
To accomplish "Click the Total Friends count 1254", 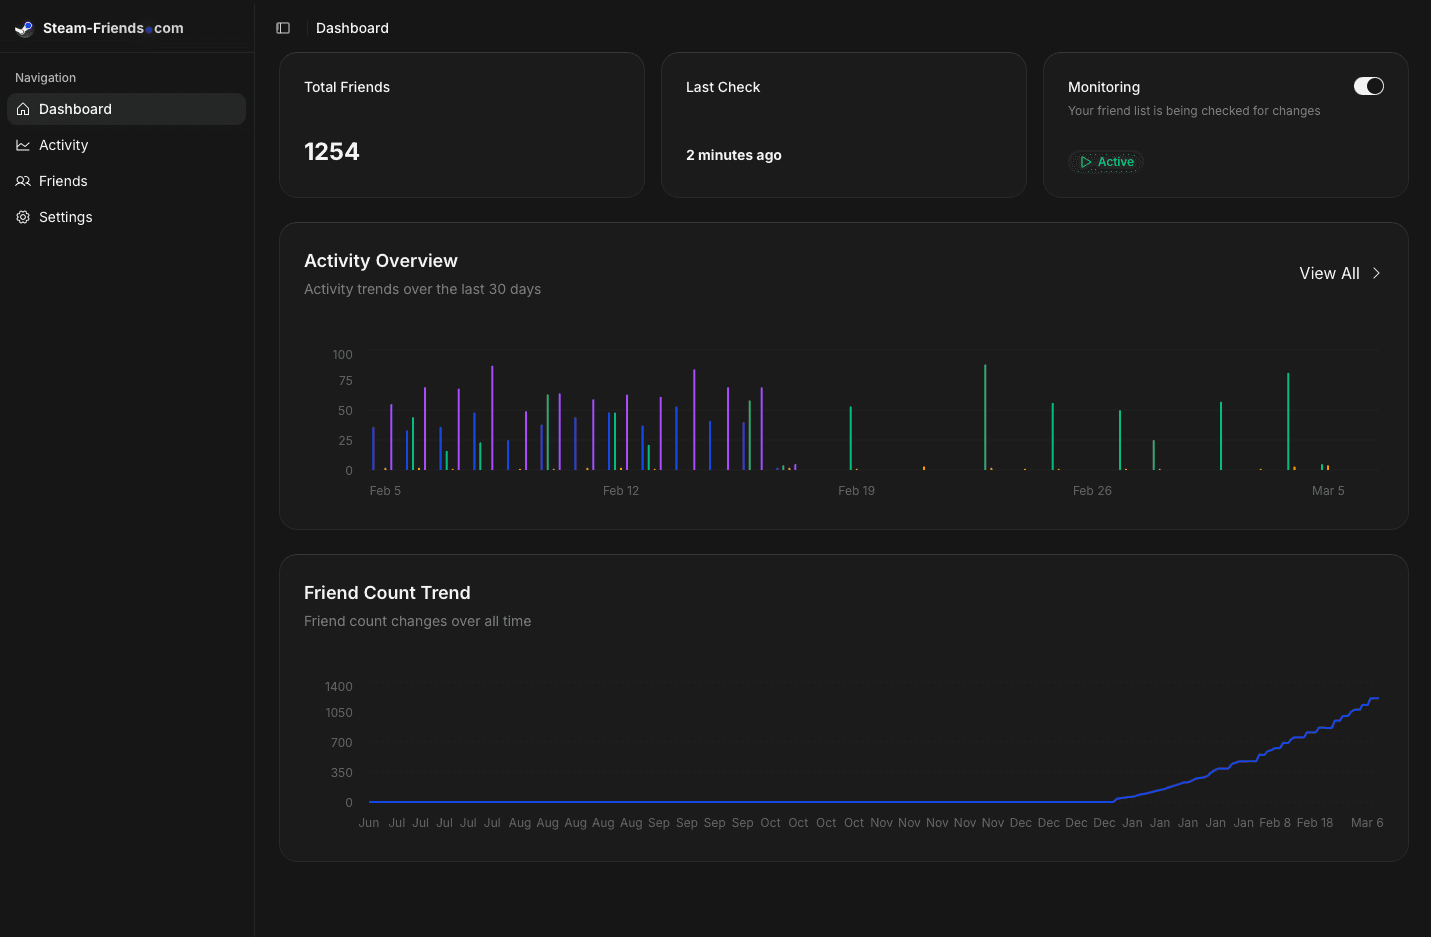I will click(331, 151).
